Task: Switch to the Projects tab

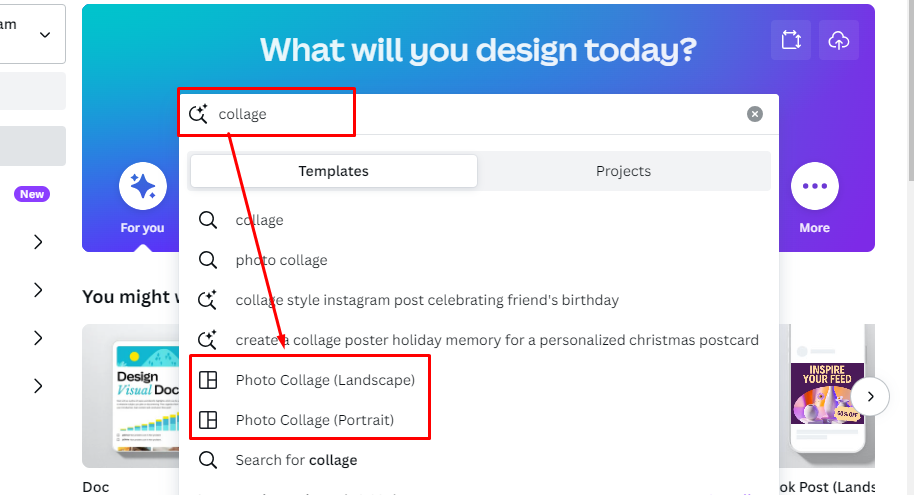Action: (x=623, y=171)
